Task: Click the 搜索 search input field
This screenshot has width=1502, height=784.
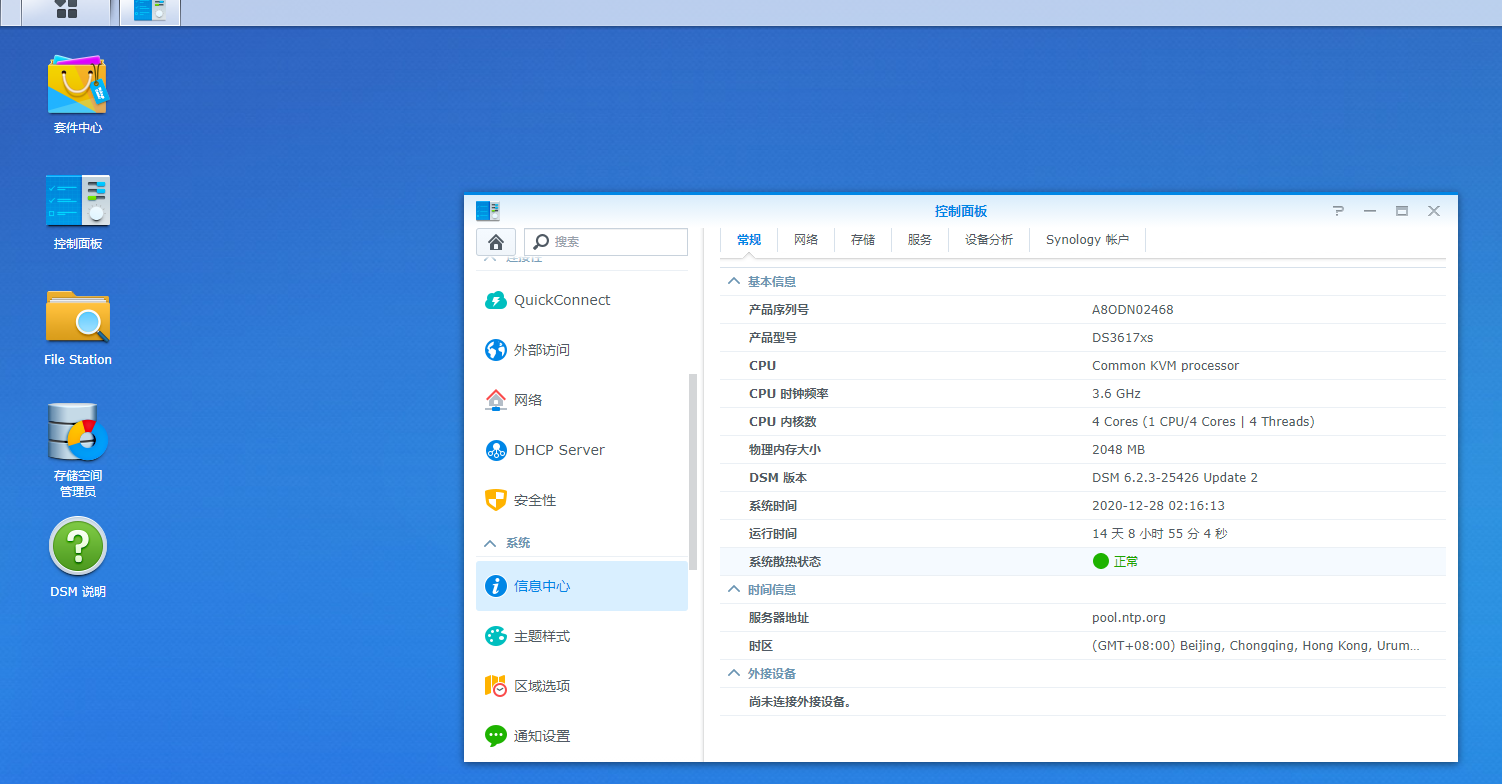Action: (606, 242)
